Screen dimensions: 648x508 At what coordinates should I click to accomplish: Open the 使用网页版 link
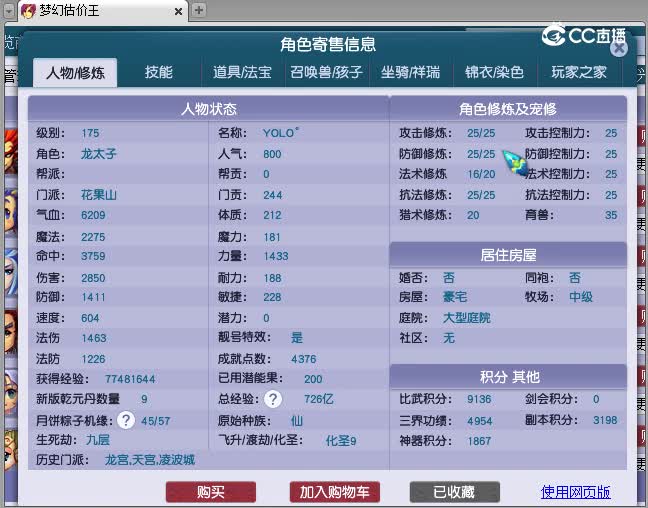[576, 492]
